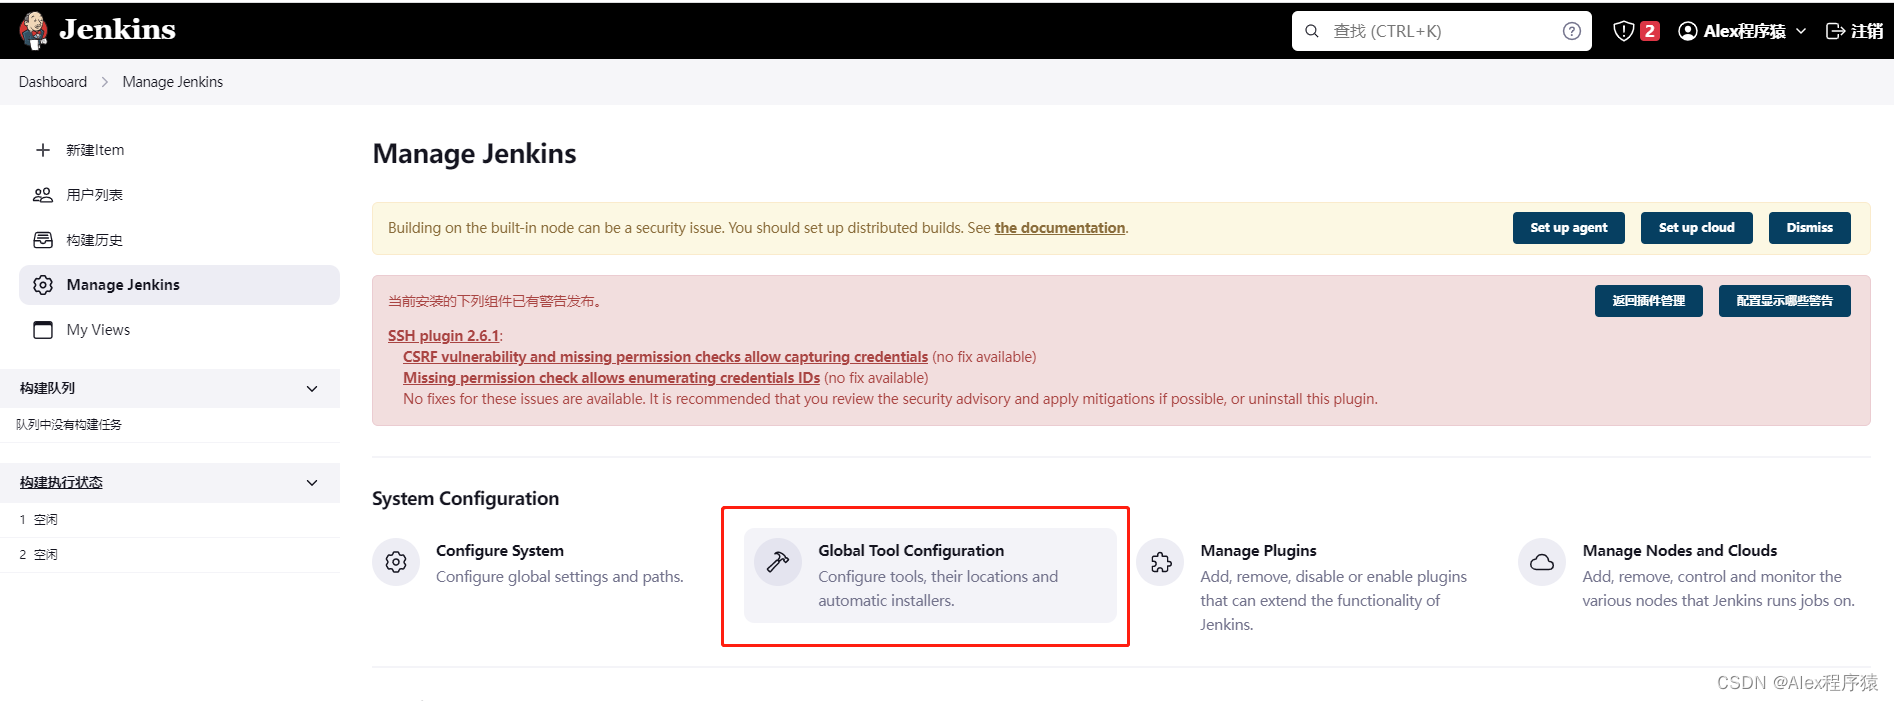Go to the Dashboard breadcrumb
Viewport: 1894px width, 701px height.
tap(53, 82)
